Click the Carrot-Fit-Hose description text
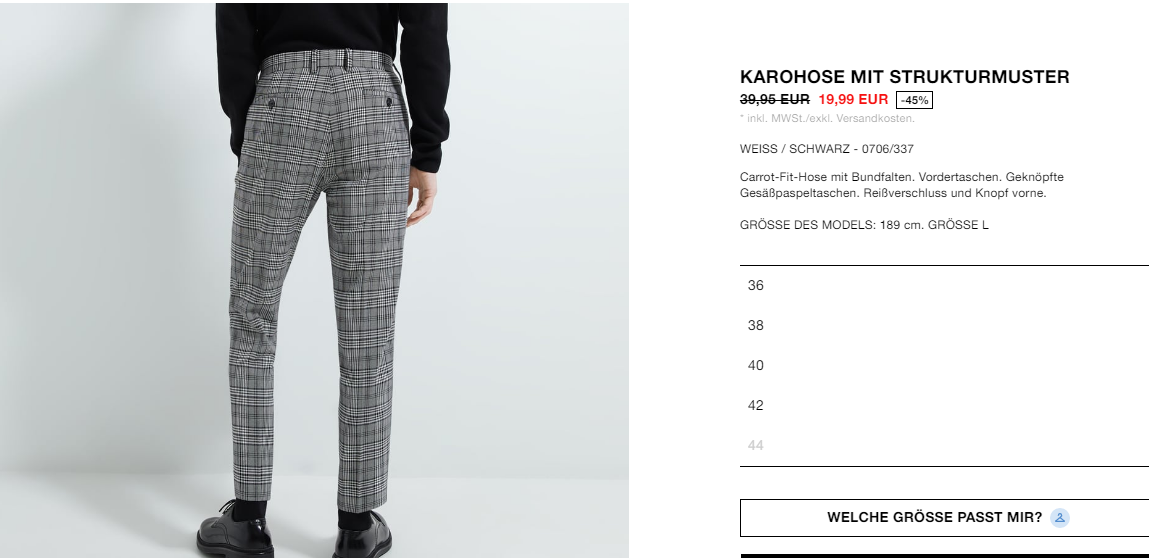Image resolution: width=1149 pixels, height=558 pixels. [902, 185]
